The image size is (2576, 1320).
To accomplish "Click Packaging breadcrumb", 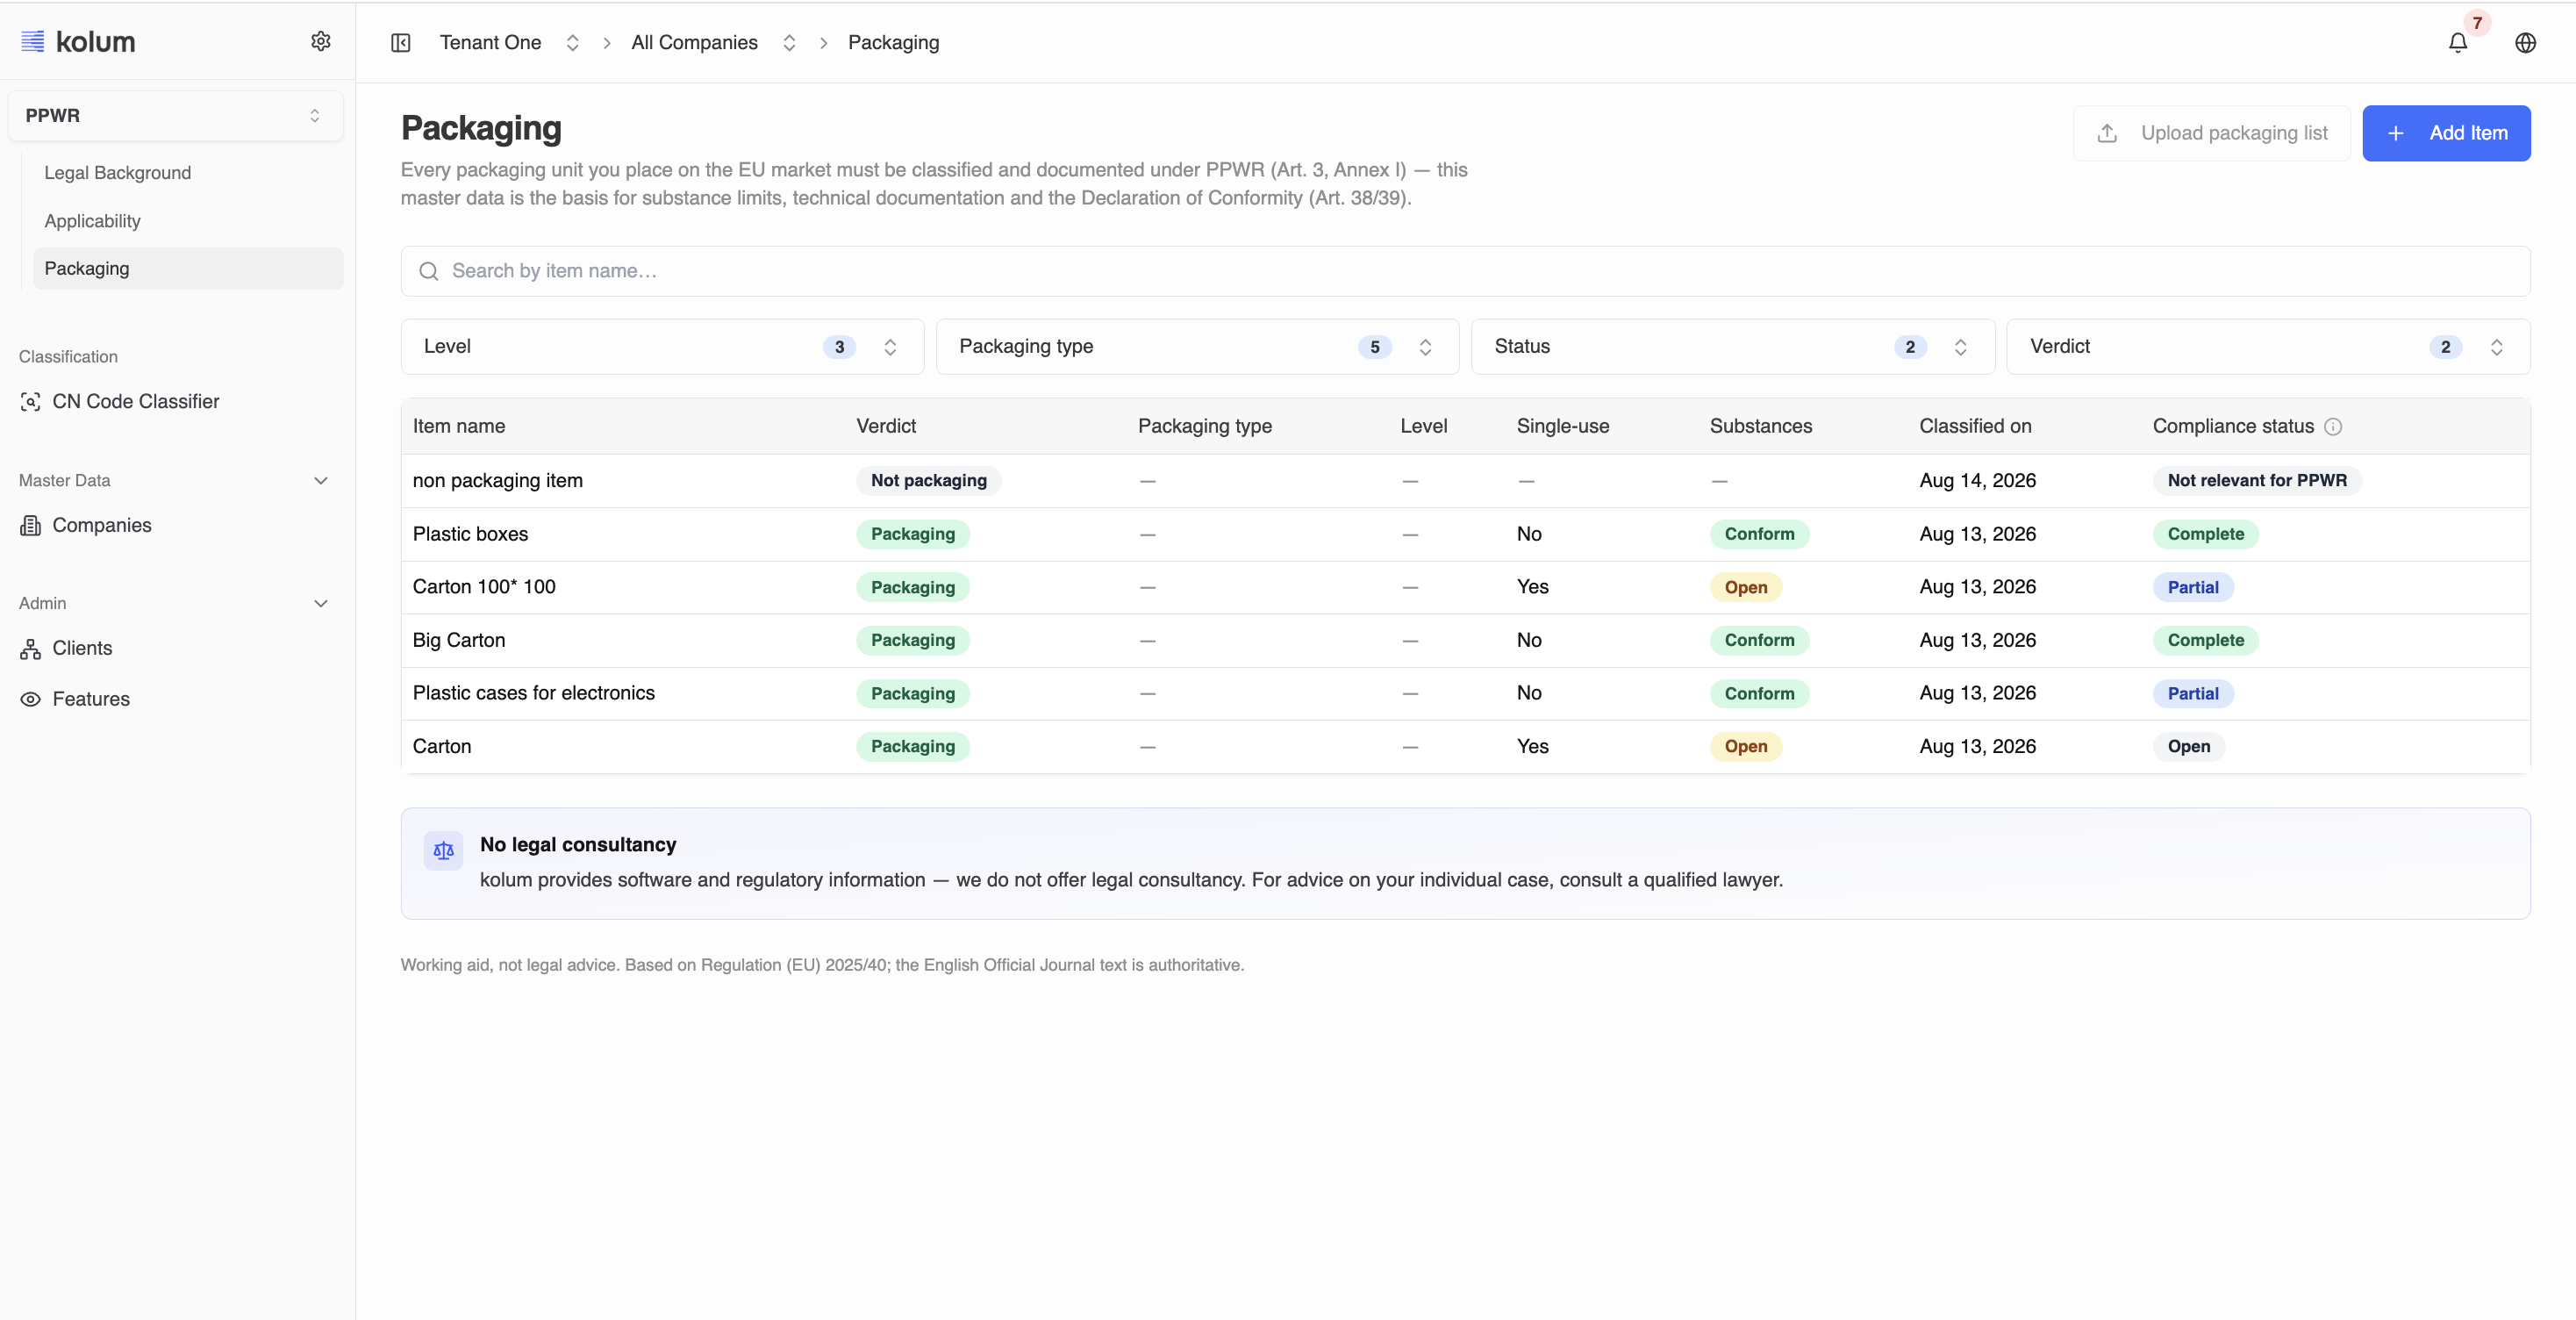I will point(893,42).
